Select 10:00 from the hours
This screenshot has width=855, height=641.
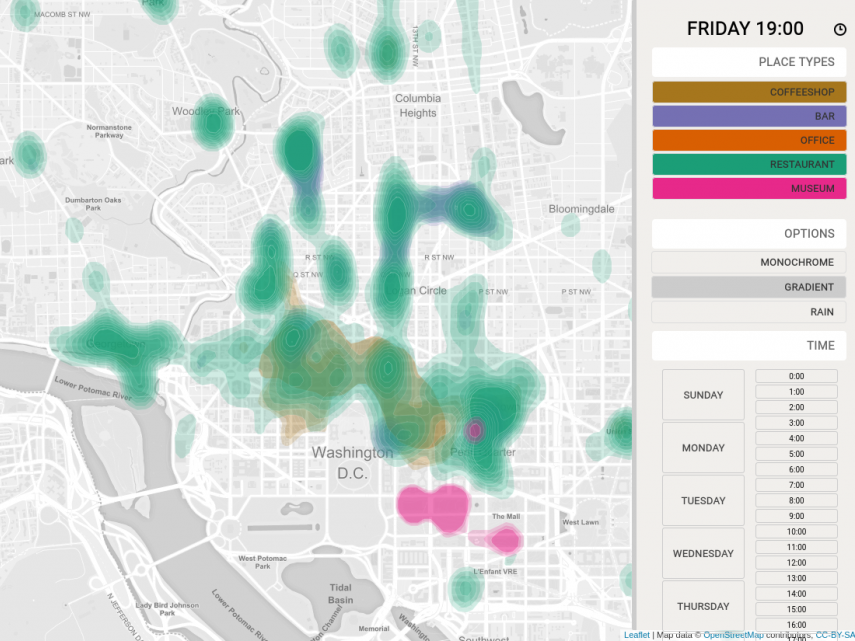[796, 531]
